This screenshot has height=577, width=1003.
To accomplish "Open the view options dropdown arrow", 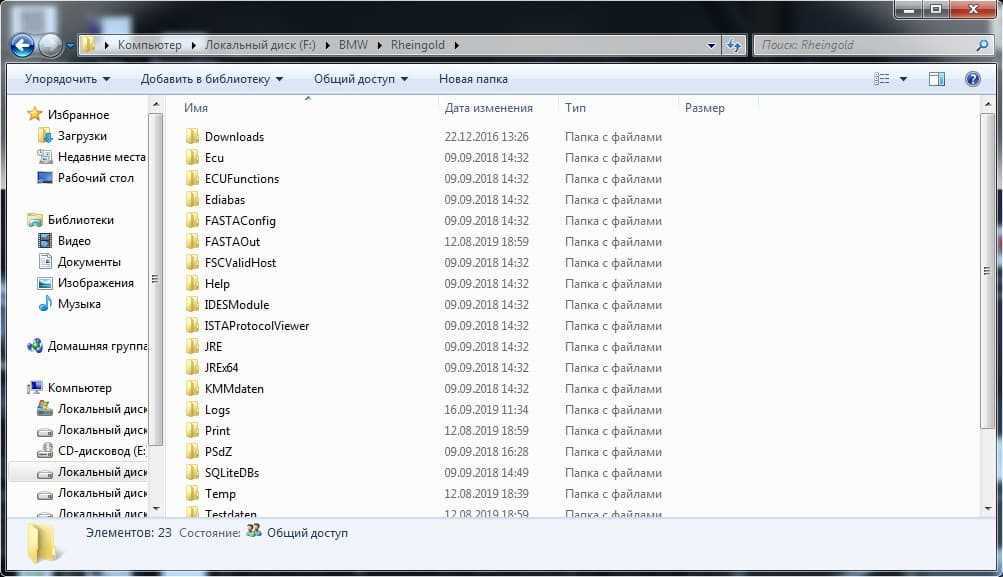I will coord(904,79).
